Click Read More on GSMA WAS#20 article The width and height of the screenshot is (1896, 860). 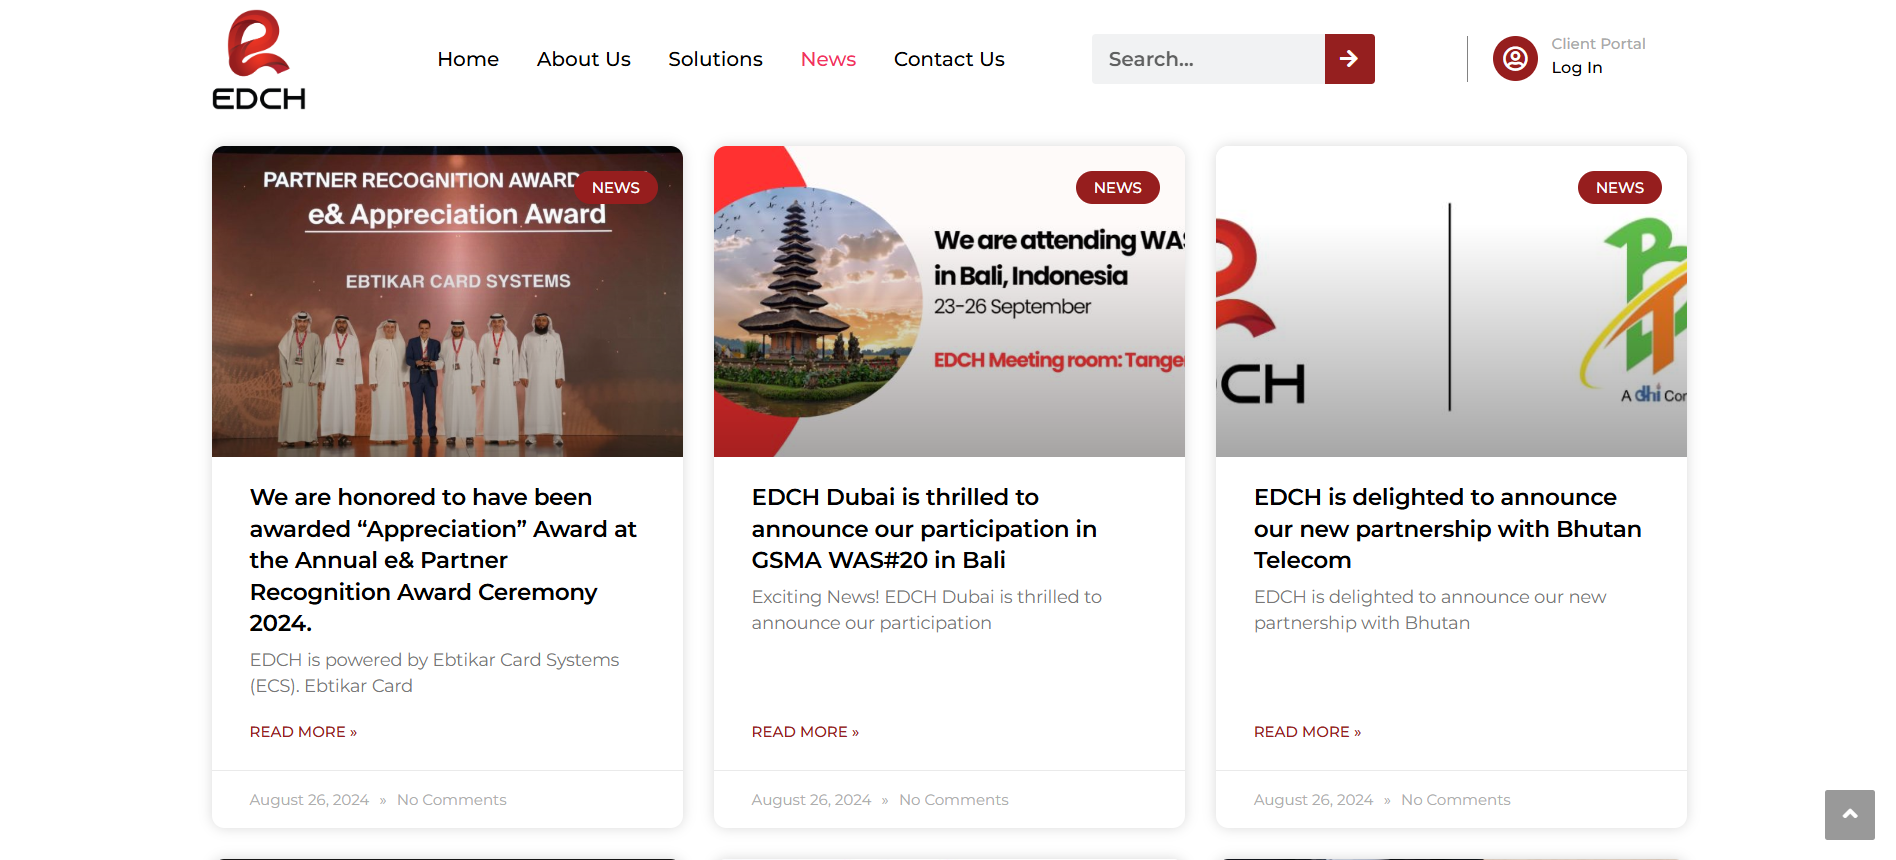coord(805,732)
